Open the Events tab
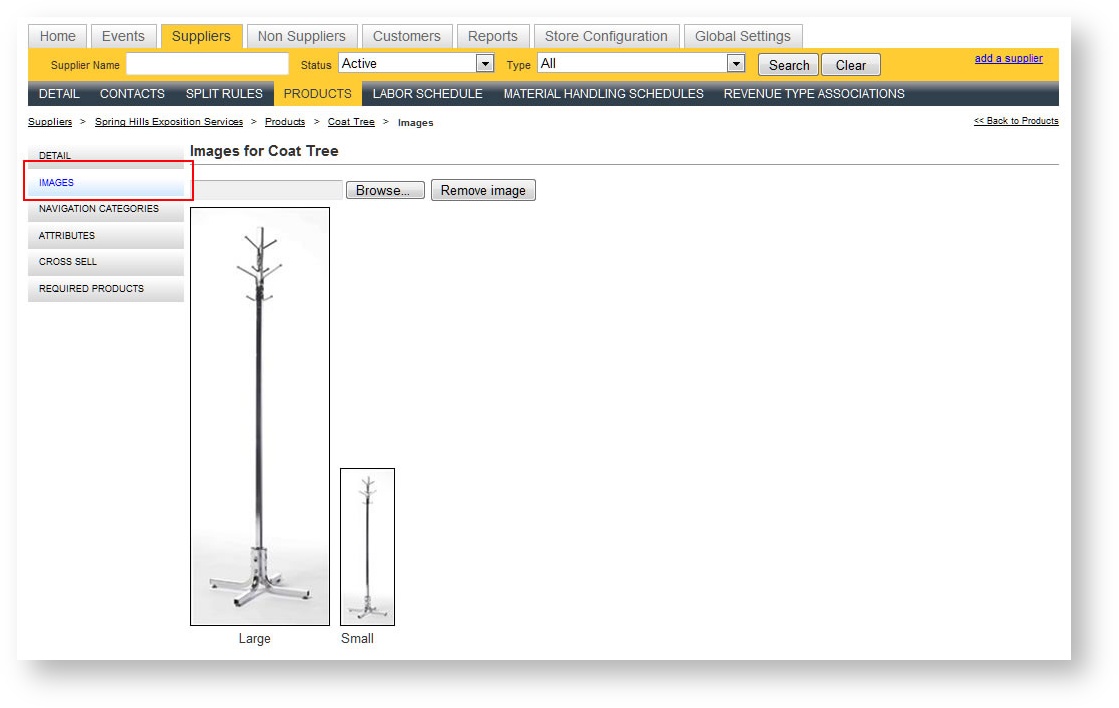This screenshot has height=708, width=1119. tap(123, 36)
